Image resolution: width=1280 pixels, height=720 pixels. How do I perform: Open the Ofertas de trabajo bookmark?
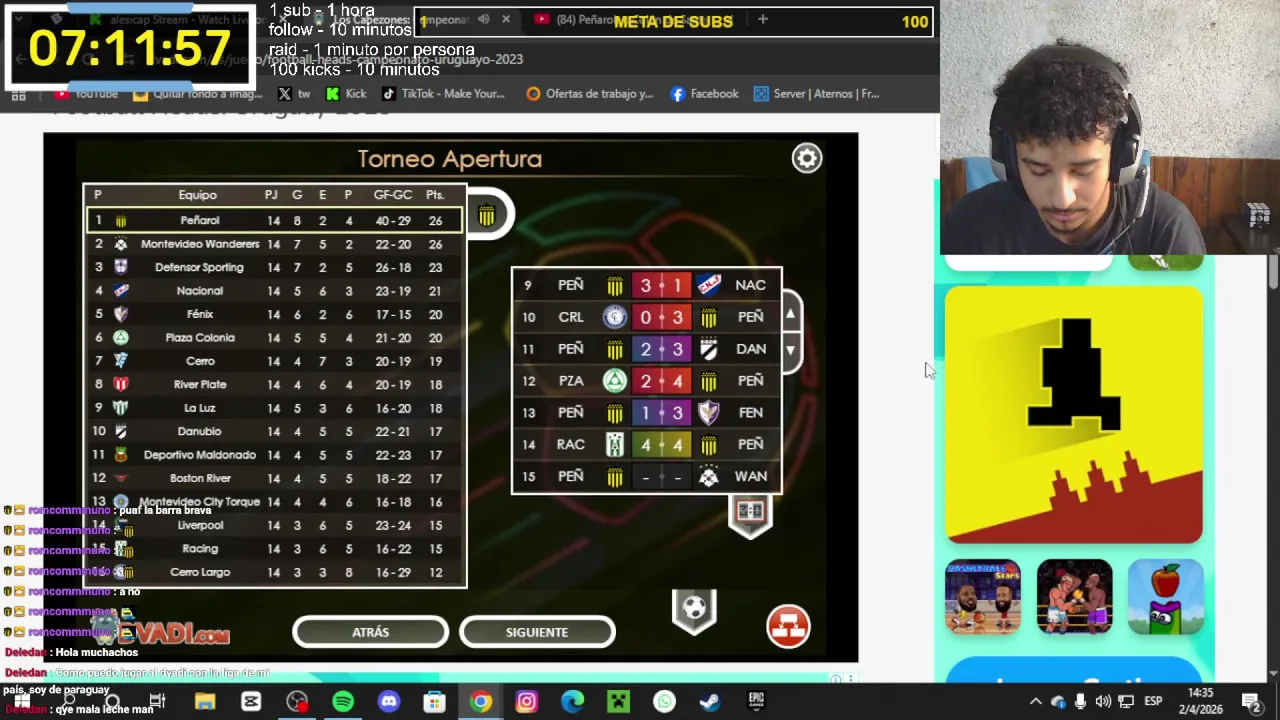(589, 94)
